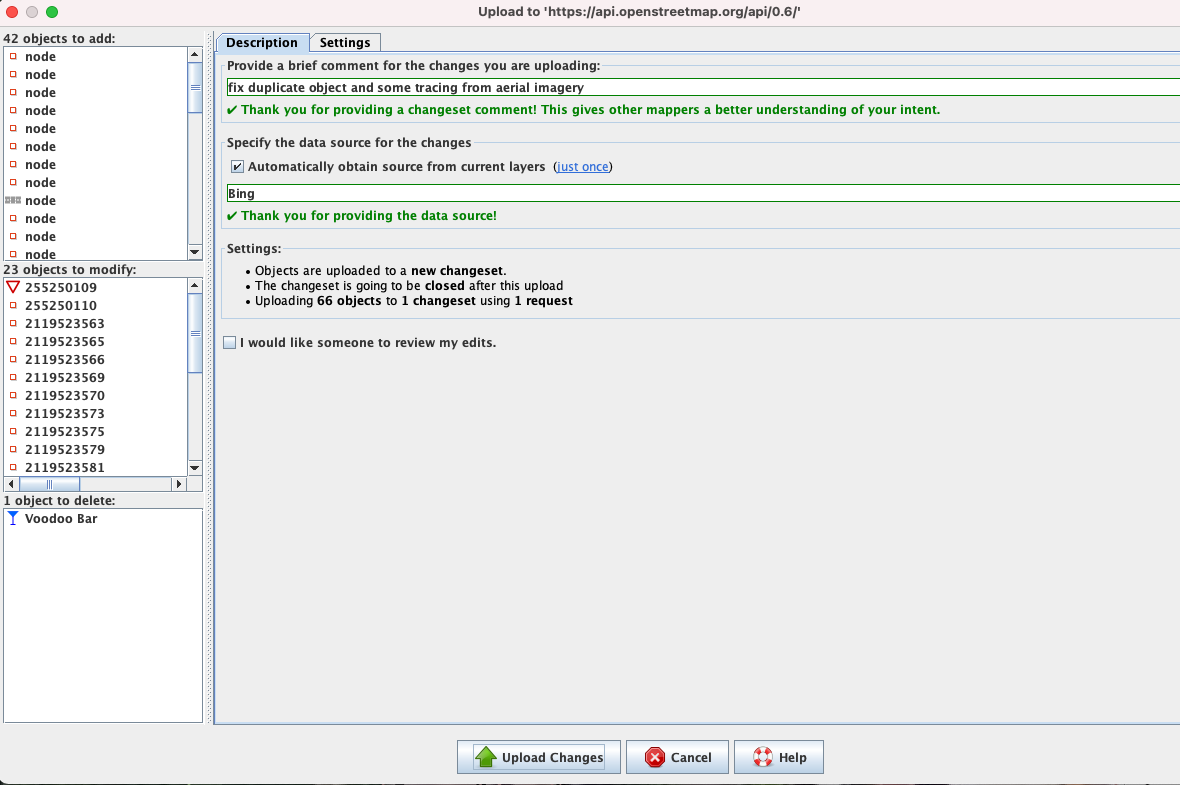Image resolution: width=1180 pixels, height=785 pixels.
Task: Click the green Upload Changes arrow icon
Action: (x=485, y=757)
